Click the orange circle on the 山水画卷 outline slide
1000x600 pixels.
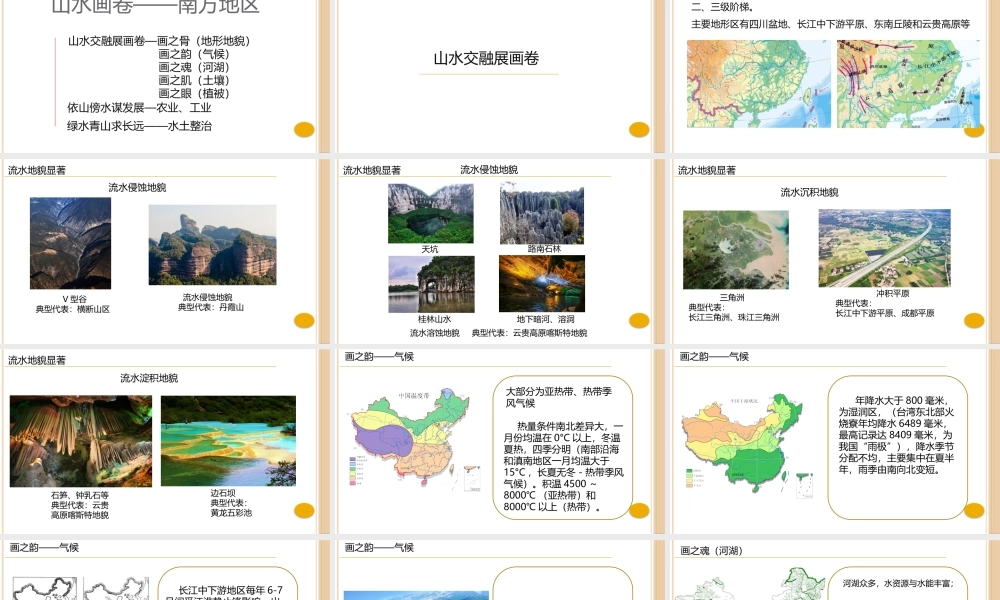click(x=304, y=129)
